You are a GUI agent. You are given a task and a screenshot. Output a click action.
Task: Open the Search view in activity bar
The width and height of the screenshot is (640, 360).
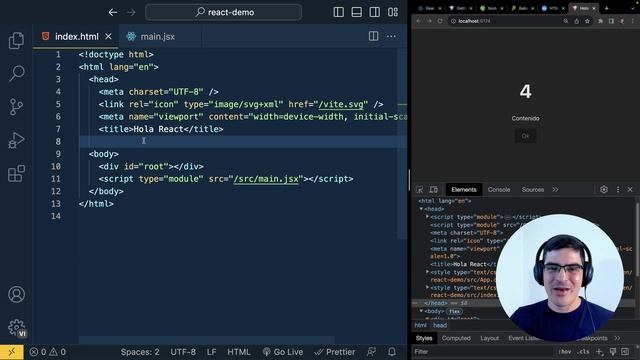coord(16,73)
